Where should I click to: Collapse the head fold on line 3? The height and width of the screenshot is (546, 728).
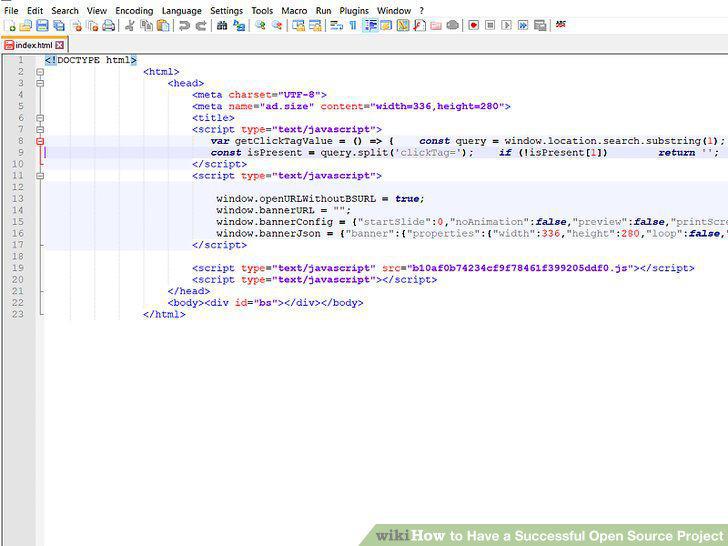click(40, 84)
